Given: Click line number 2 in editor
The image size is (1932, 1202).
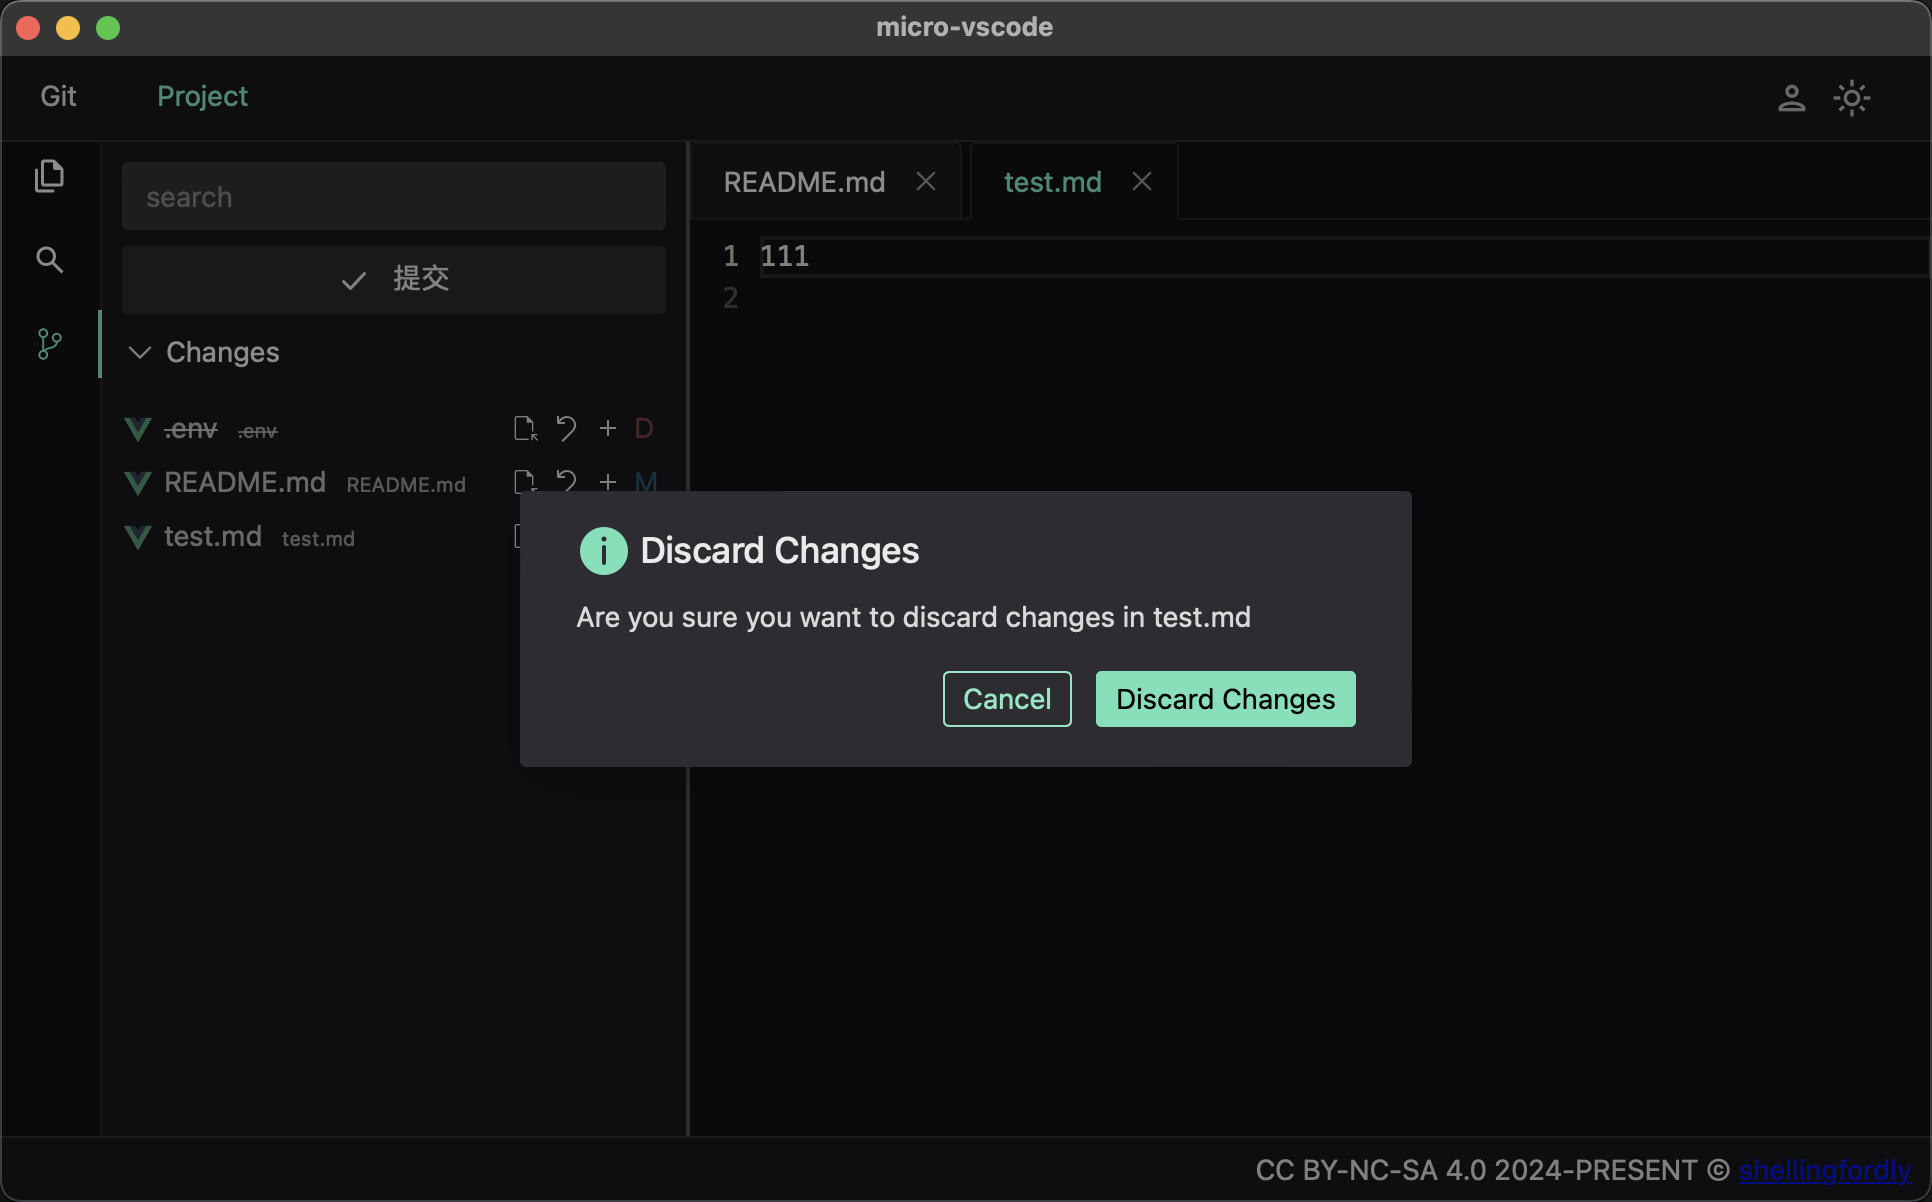Looking at the screenshot, I should pos(731,298).
